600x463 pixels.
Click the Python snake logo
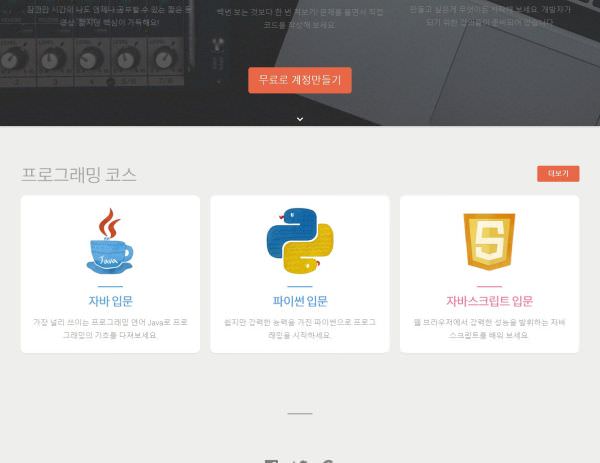[x=300, y=241]
